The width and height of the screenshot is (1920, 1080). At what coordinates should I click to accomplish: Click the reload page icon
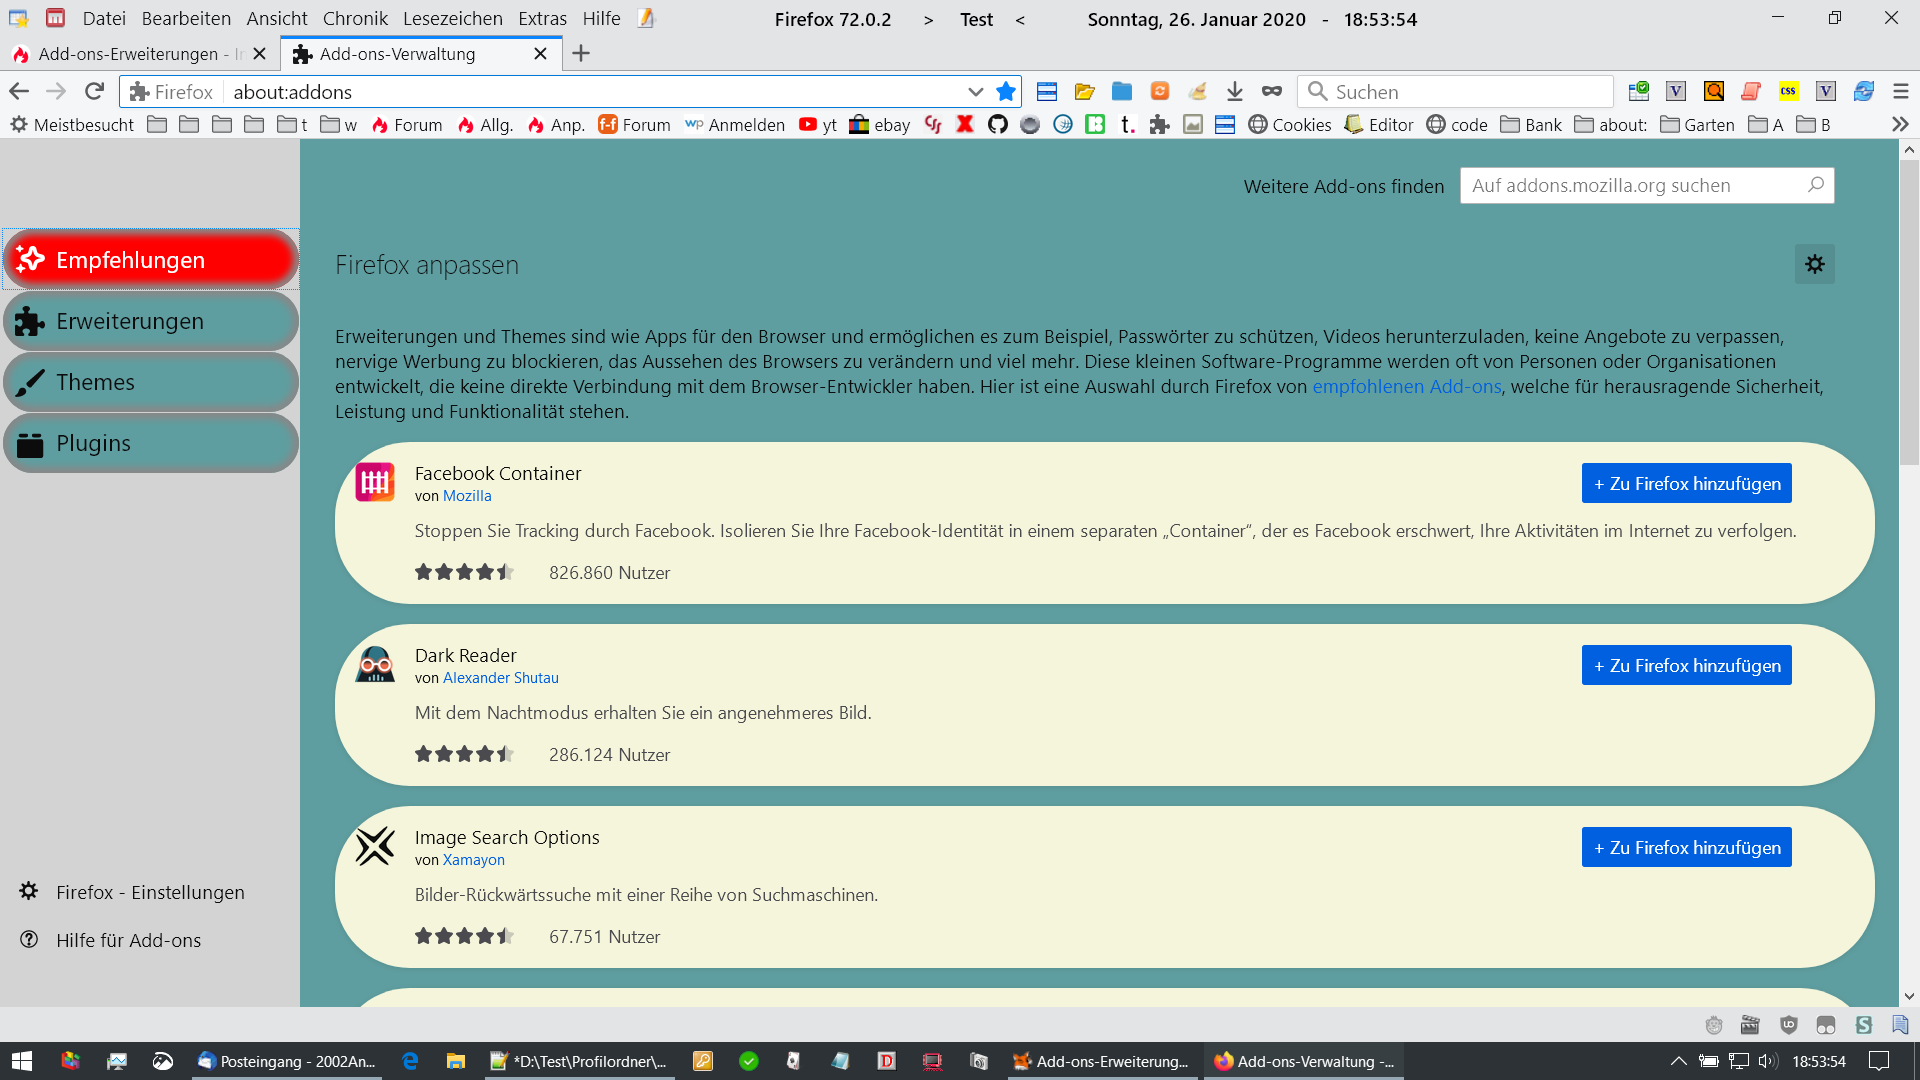[x=94, y=92]
